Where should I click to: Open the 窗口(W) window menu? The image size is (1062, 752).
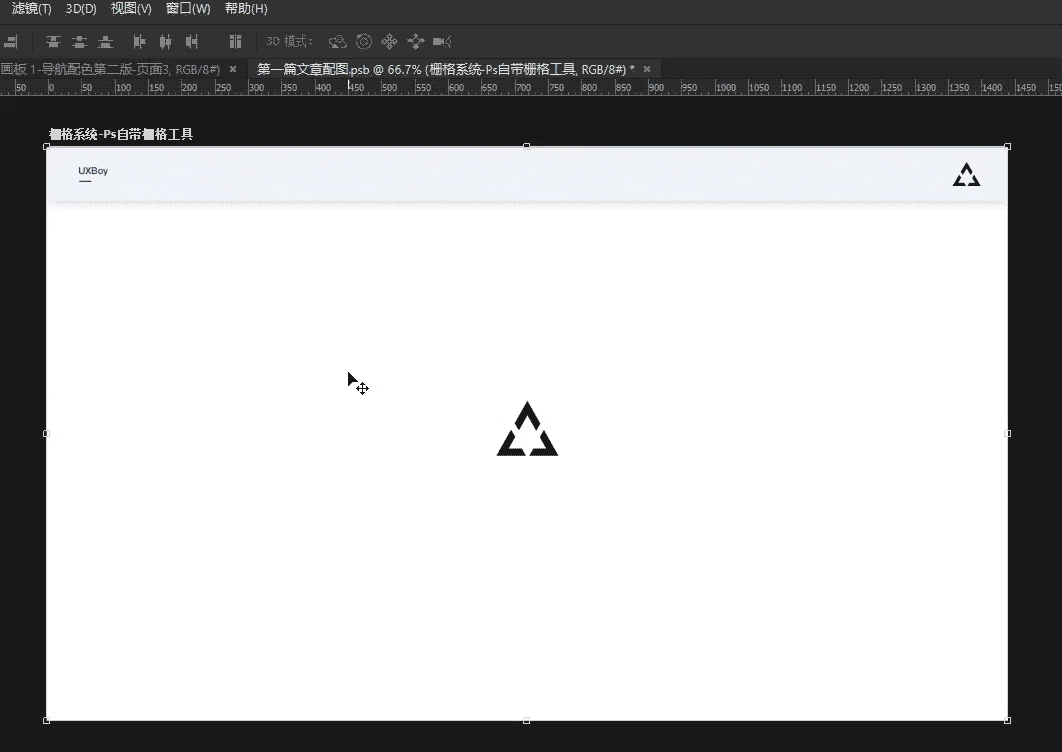188,9
